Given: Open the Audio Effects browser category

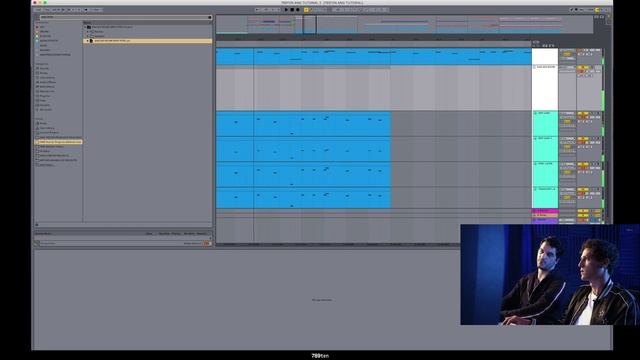Looking at the screenshot, I should [x=47, y=82].
